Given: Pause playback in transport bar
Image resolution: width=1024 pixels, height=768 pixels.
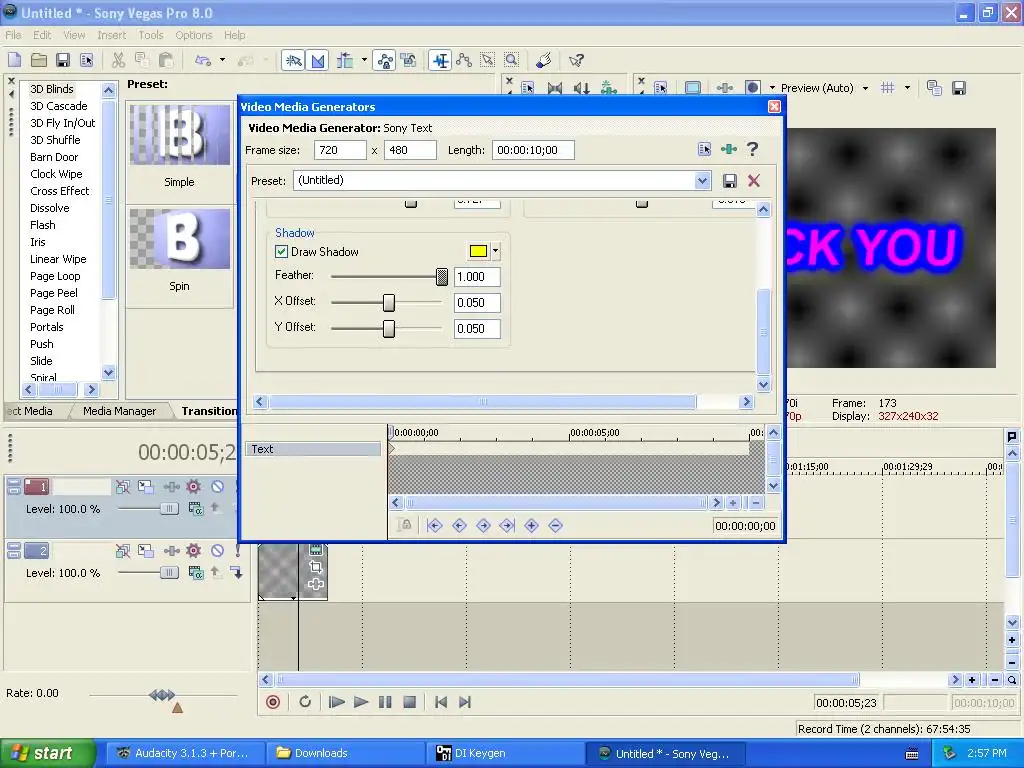Looking at the screenshot, I should coord(385,702).
